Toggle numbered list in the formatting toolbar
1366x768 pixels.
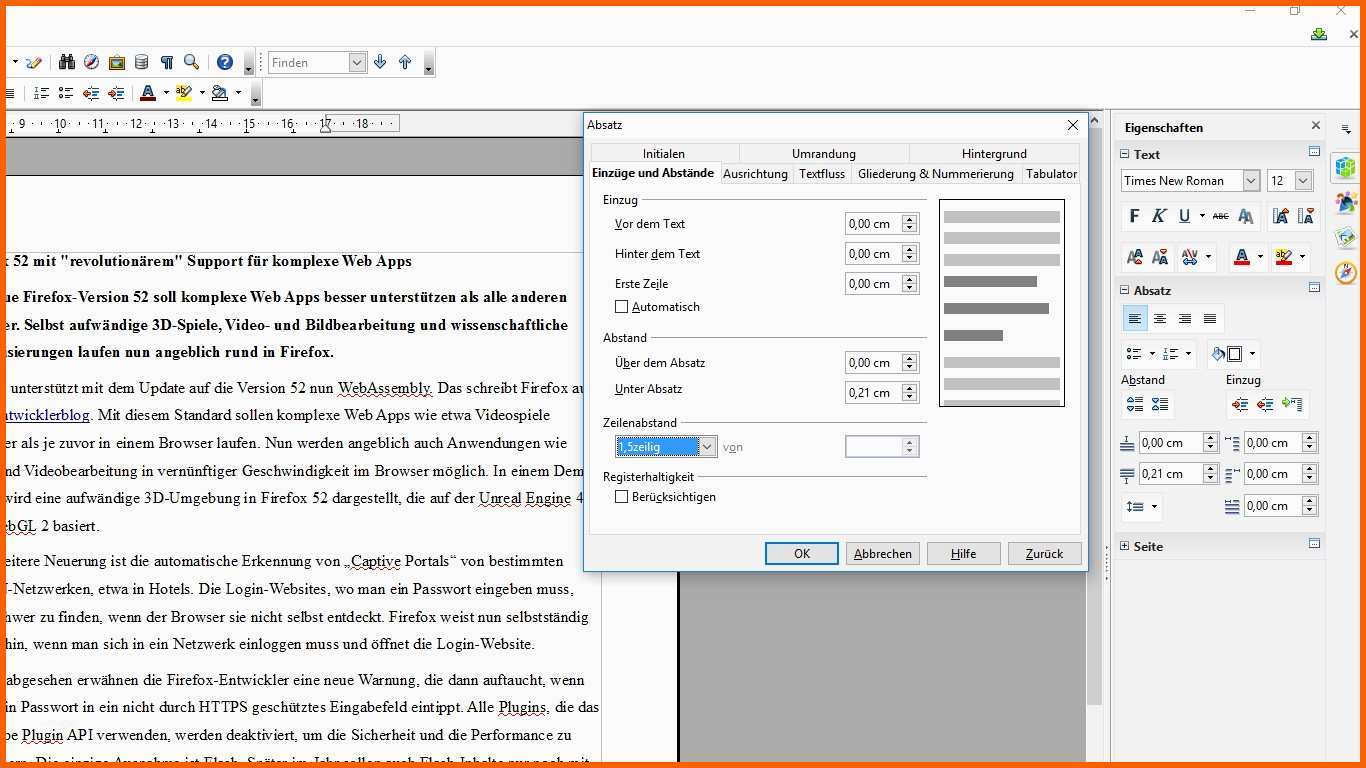click(x=42, y=93)
